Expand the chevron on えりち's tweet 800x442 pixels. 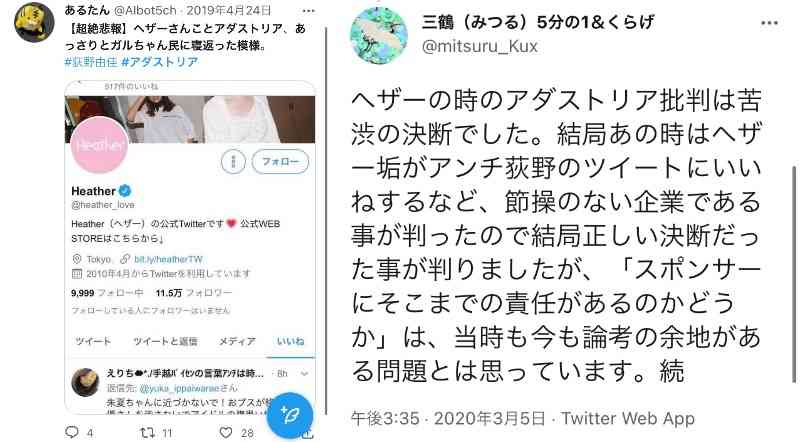[x=305, y=374]
